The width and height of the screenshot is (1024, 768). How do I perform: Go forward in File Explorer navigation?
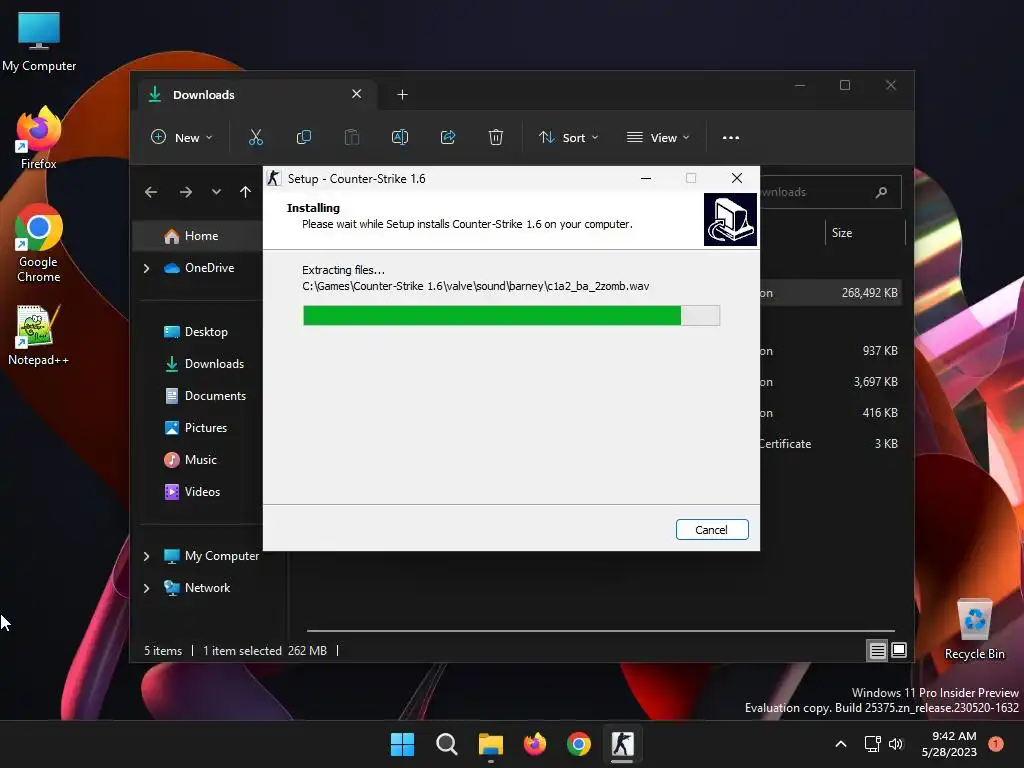[x=185, y=192]
